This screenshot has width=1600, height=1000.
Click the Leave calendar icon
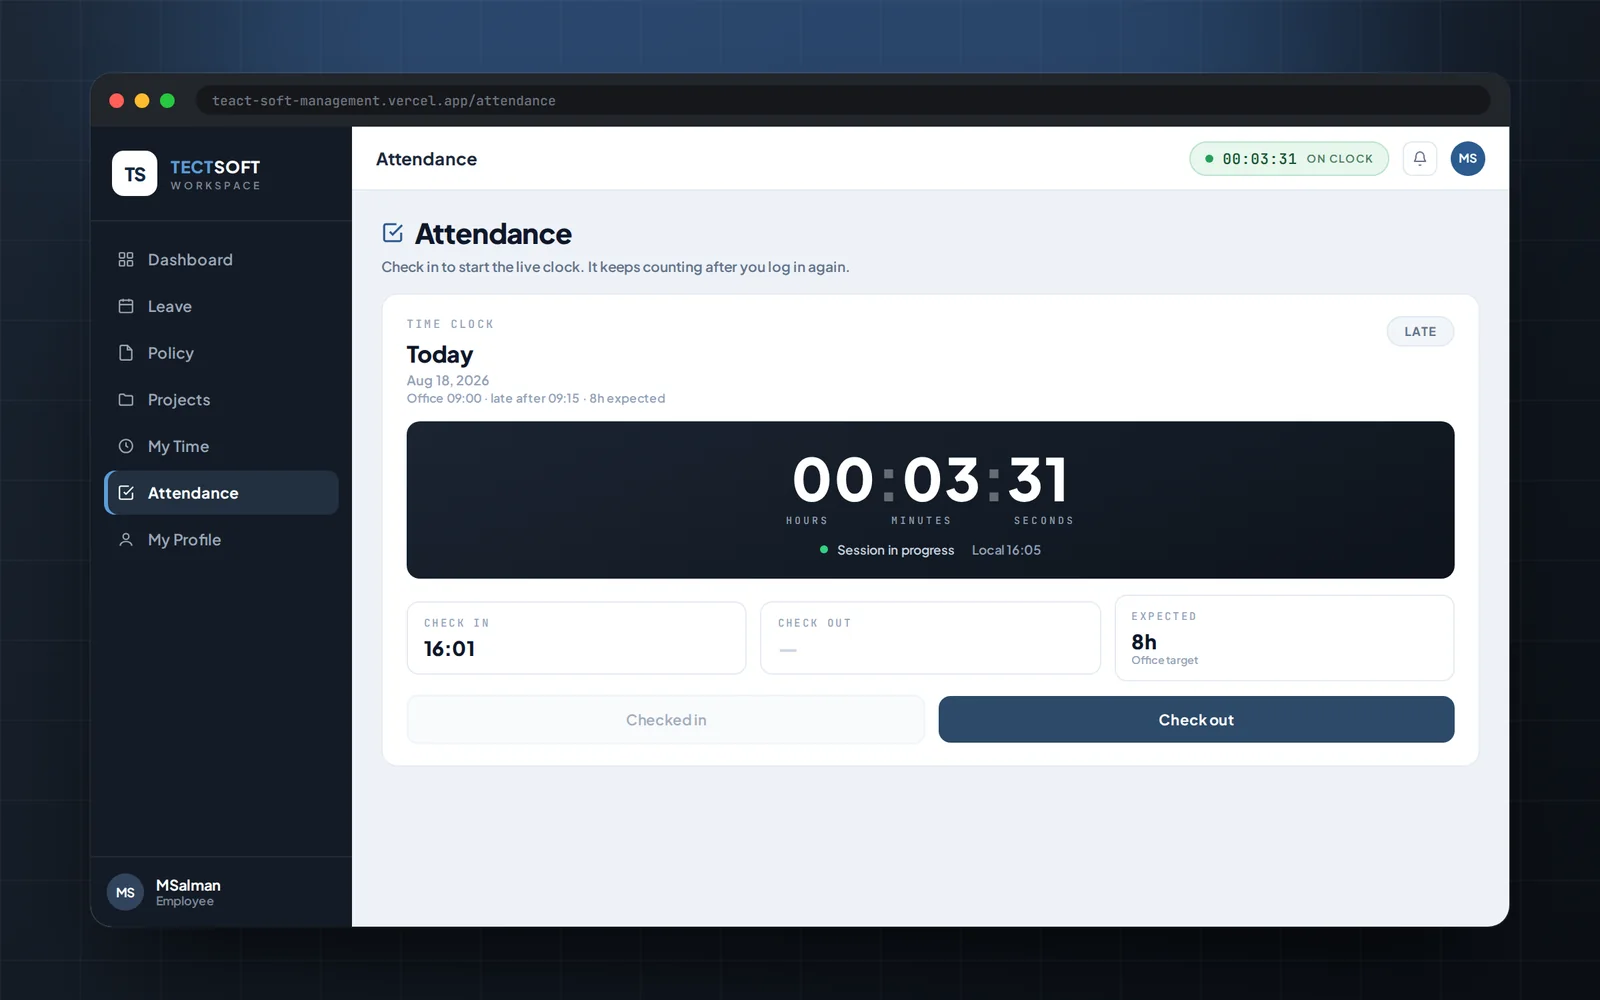click(126, 306)
